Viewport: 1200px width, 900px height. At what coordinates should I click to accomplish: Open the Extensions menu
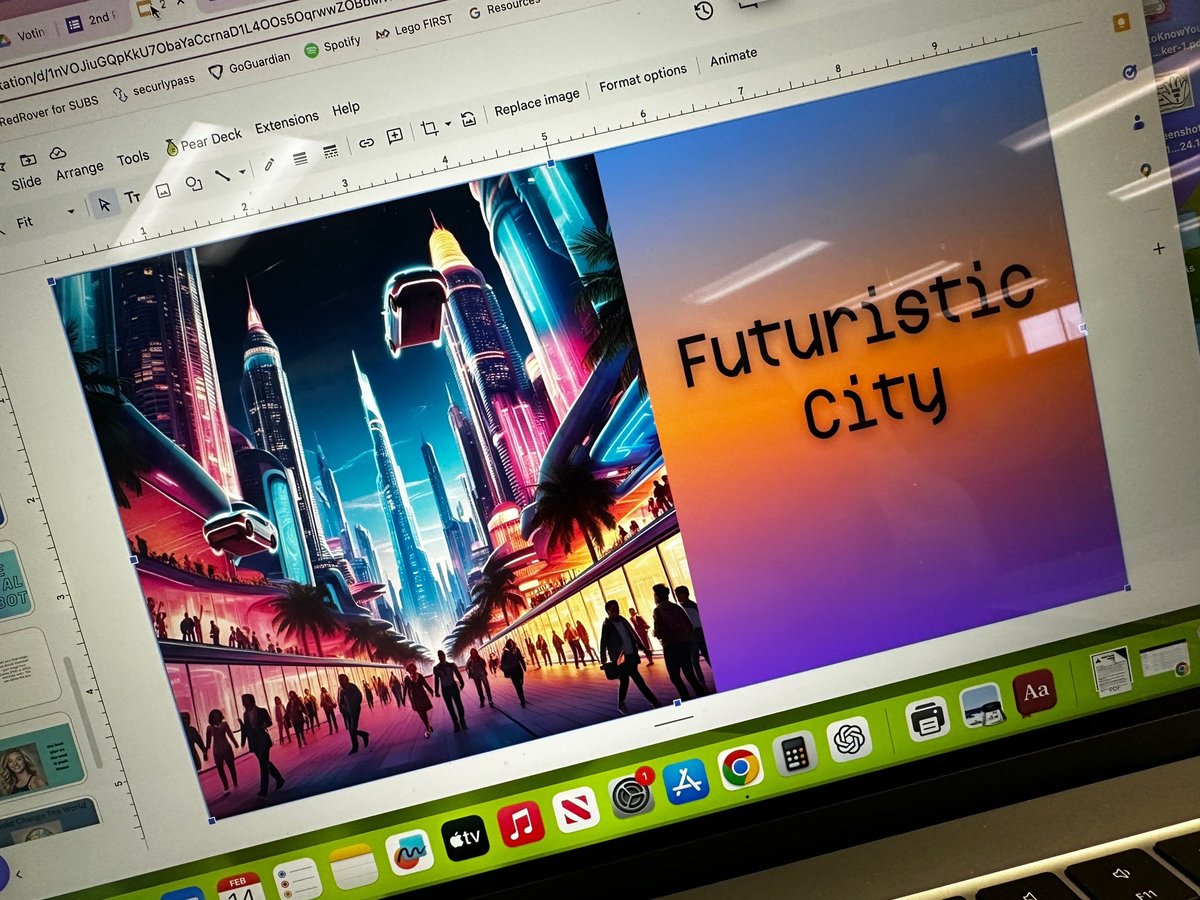tap(285, 118)
